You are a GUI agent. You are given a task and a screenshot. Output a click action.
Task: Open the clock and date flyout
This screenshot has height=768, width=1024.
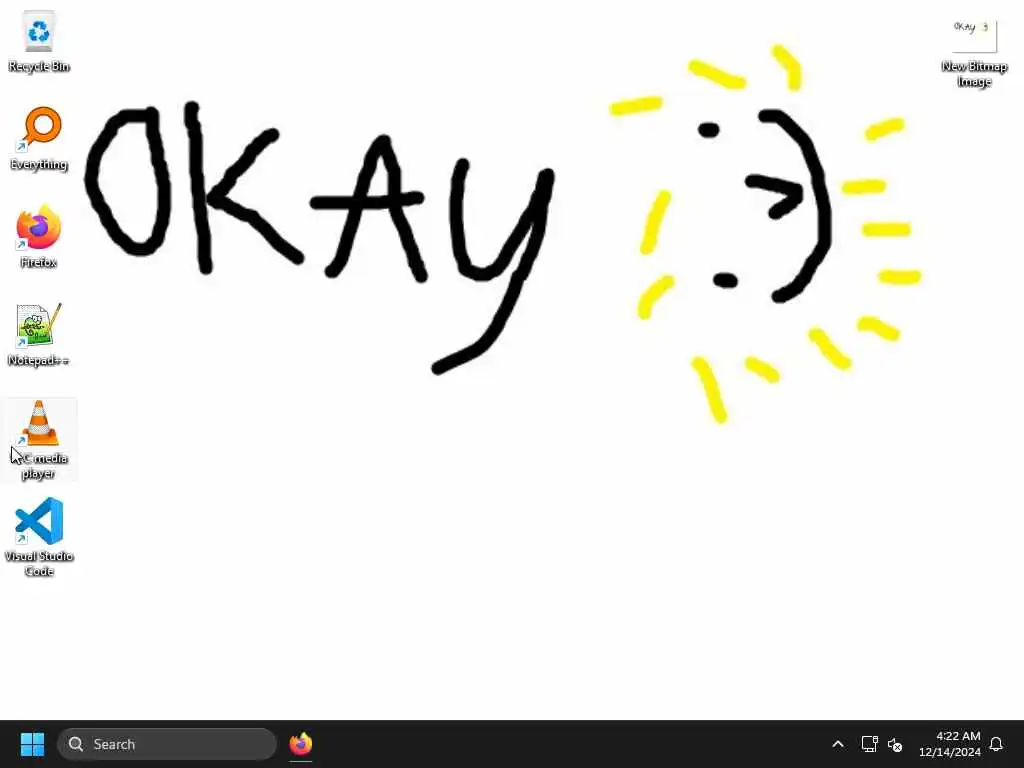[x=950, y=744]
